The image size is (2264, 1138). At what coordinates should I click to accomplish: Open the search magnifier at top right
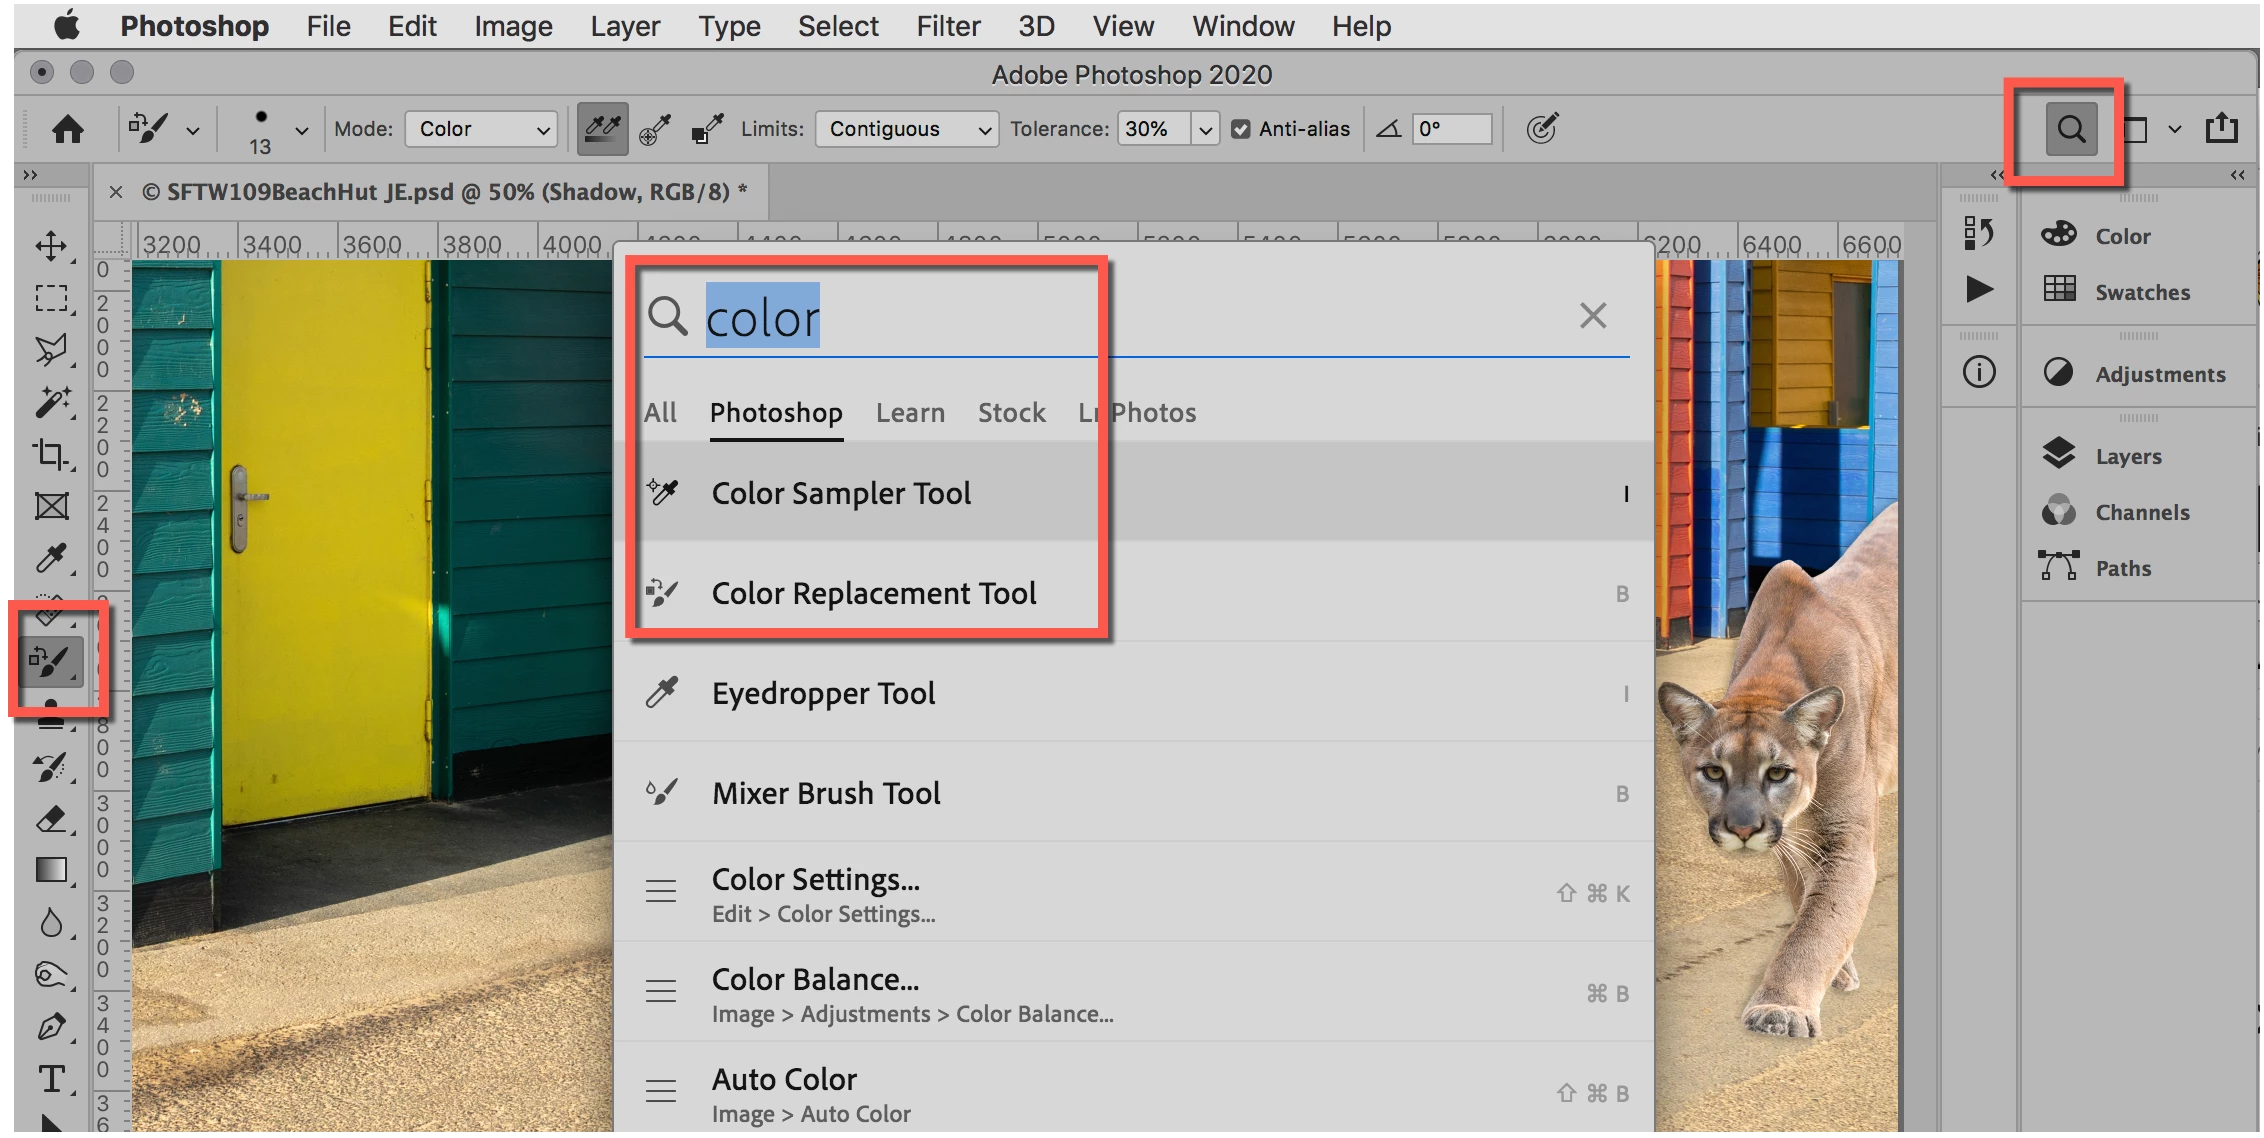coord(2071,130)
